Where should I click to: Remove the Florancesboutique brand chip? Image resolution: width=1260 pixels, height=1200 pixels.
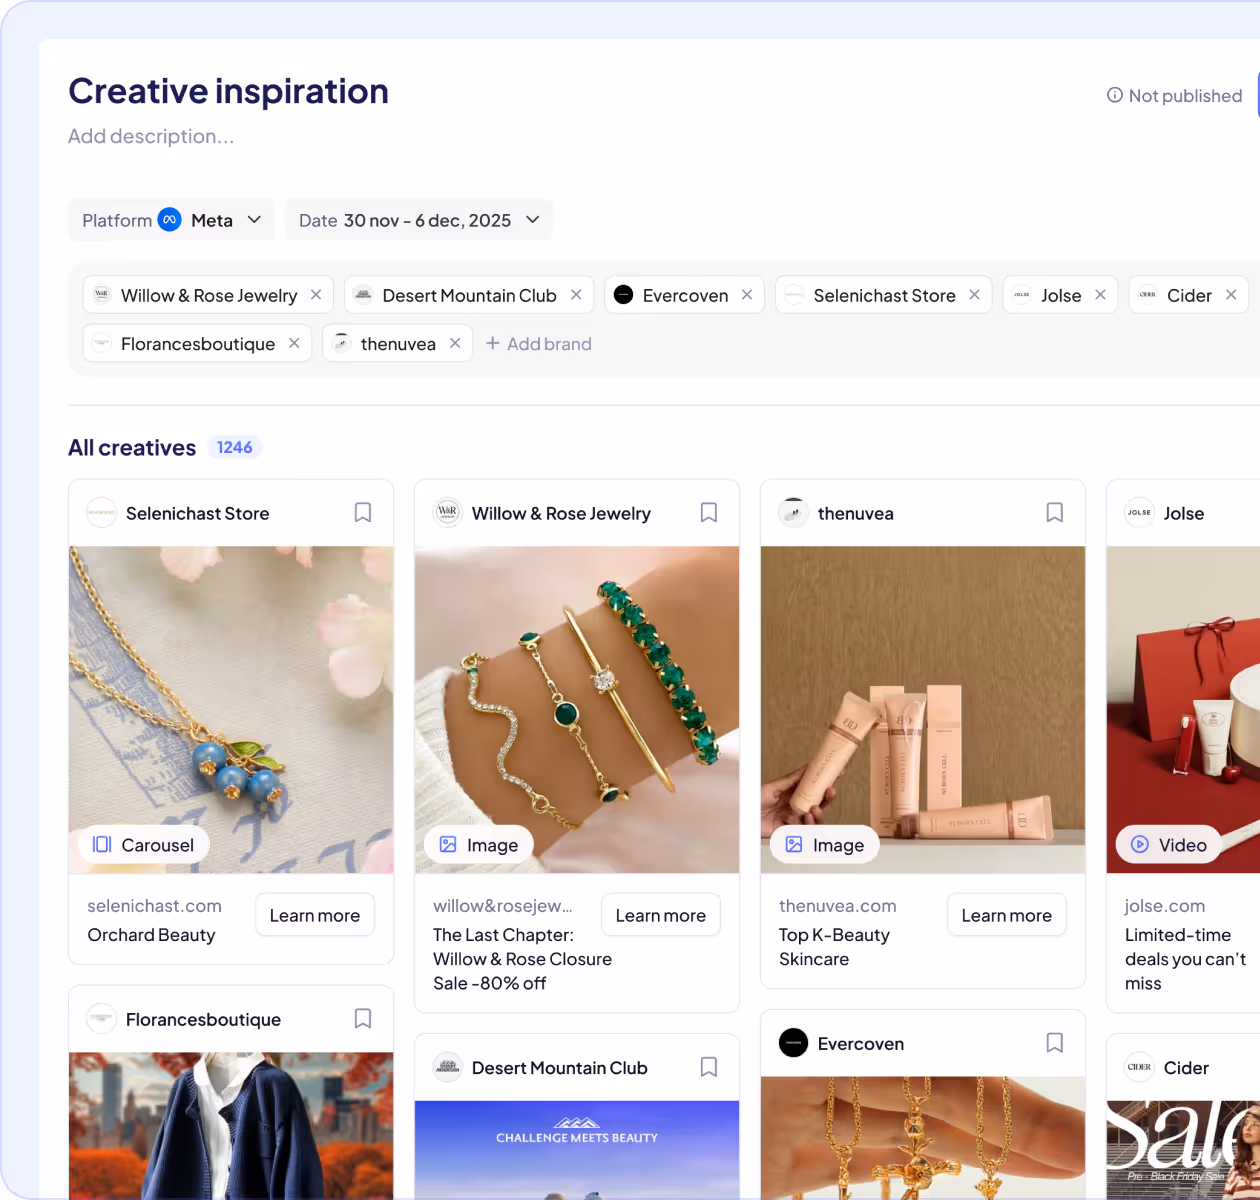tap(294, 343)
